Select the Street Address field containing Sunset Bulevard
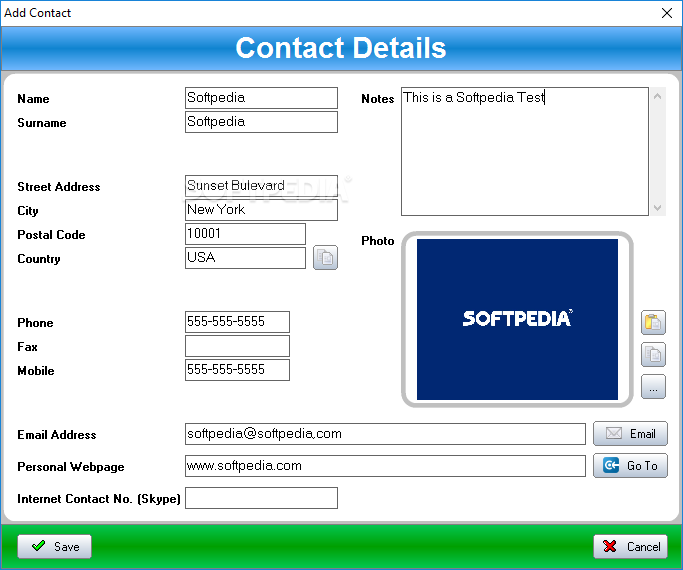 [261, 186]
